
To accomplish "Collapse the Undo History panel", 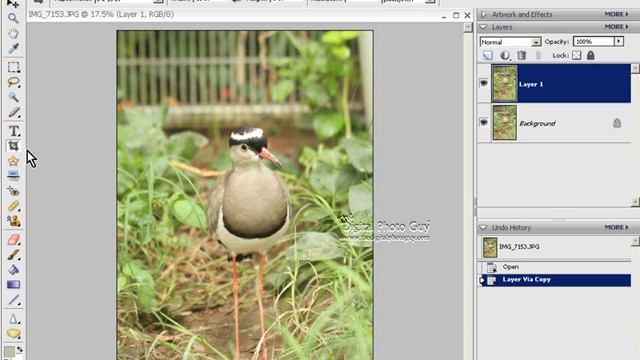I will click(484, 227).
